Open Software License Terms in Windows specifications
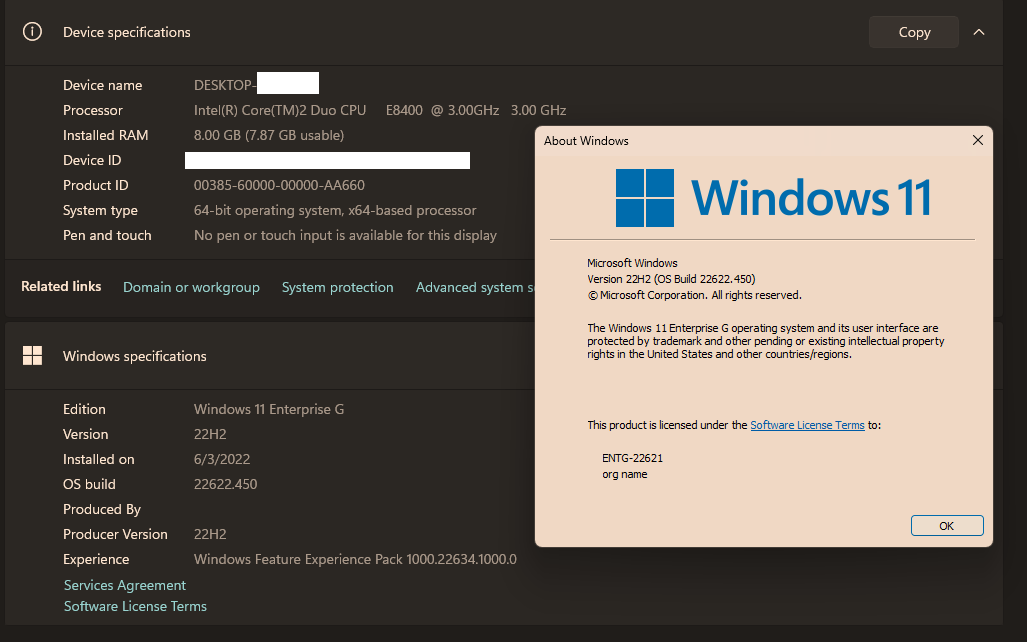1027x642 pixels. click(135, 606)
